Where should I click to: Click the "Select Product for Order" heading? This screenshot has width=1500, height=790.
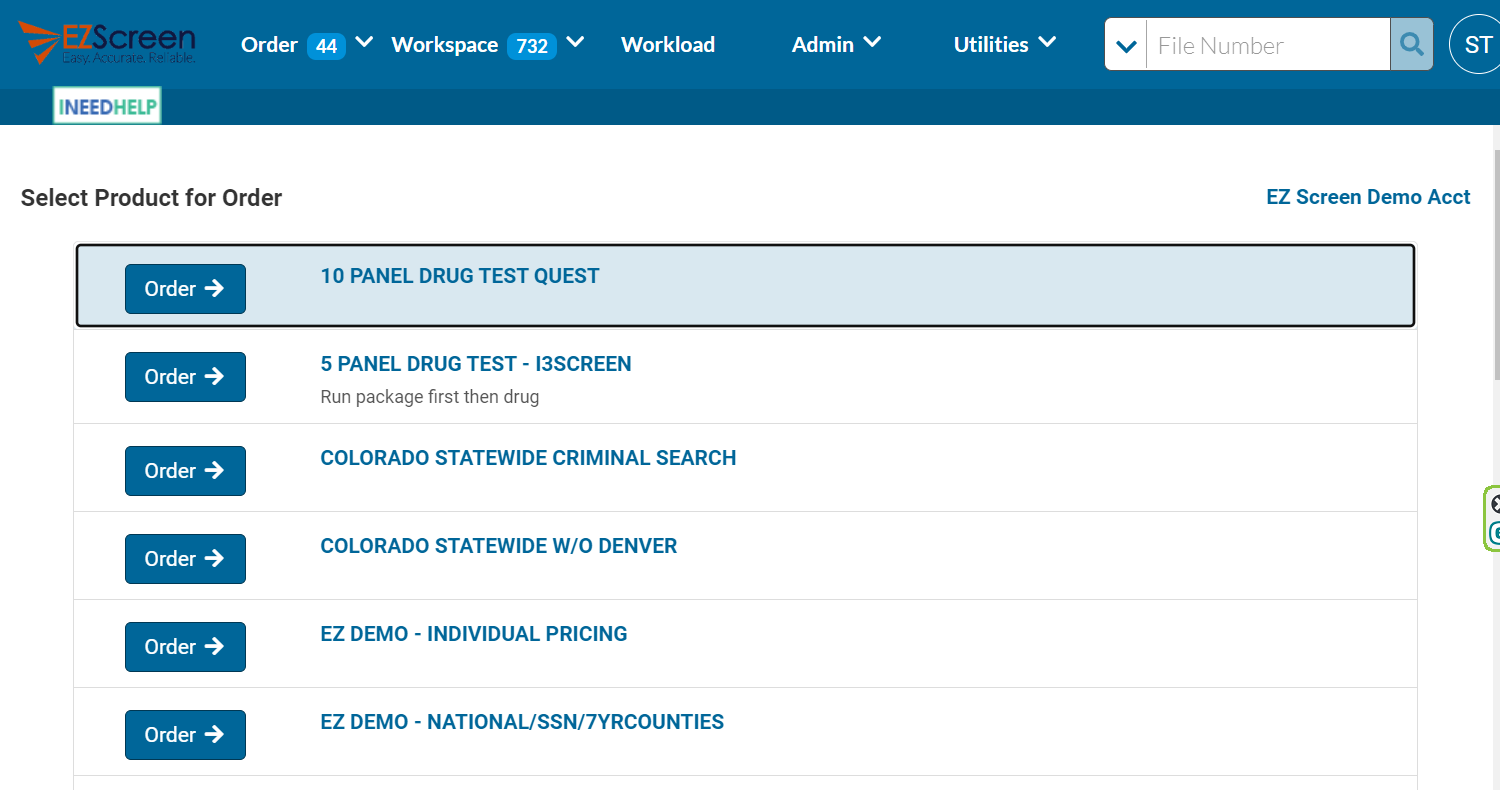click(x=151, y=198)
